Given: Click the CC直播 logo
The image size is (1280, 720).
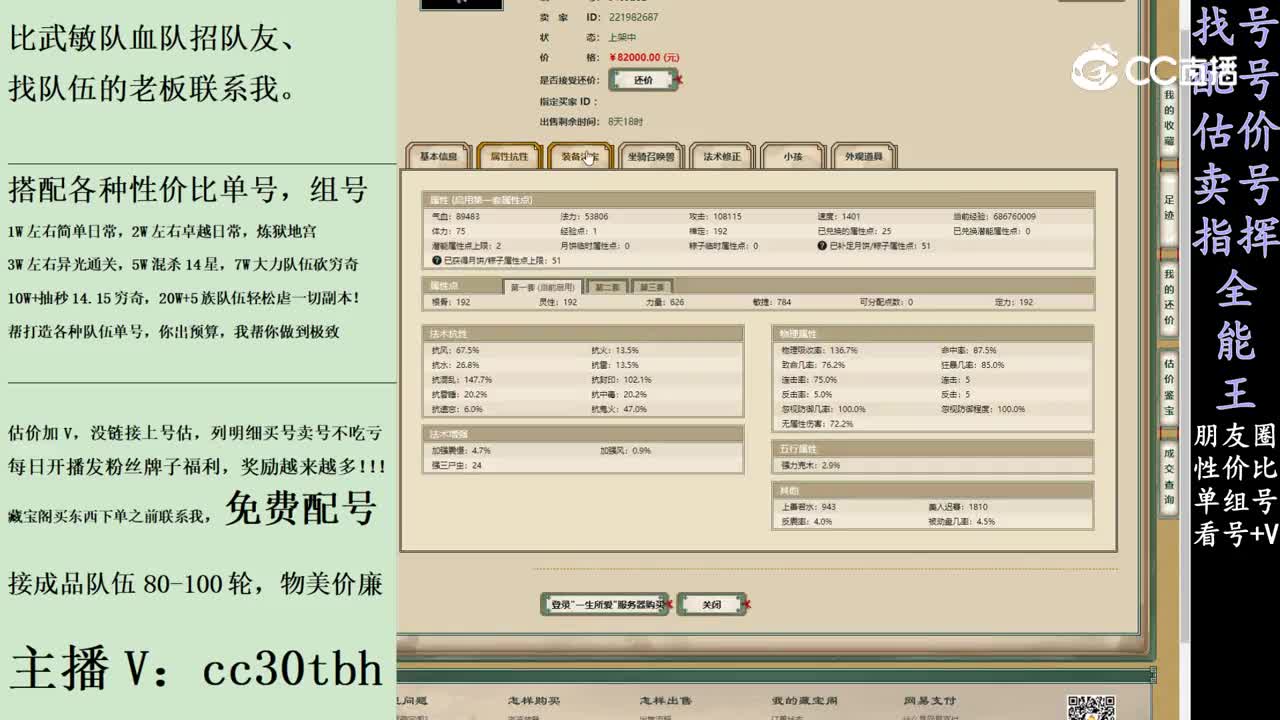Looking at the screenshot, I should (x=1156, y=68).
